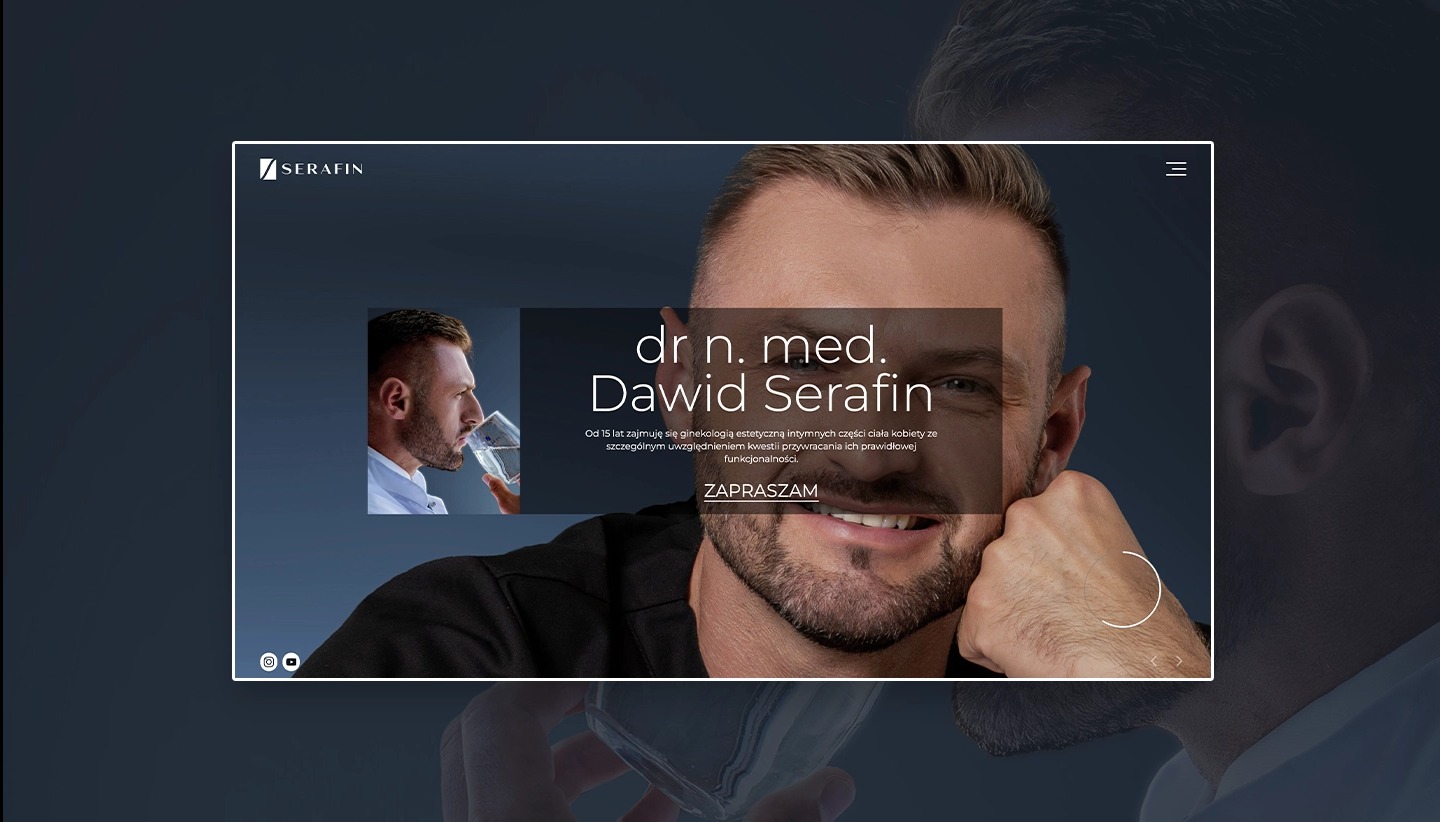The width and height of the screenshot is (1440, 822).
Task: Follow the ZAPRASZAM link
Action: [761, 491]
